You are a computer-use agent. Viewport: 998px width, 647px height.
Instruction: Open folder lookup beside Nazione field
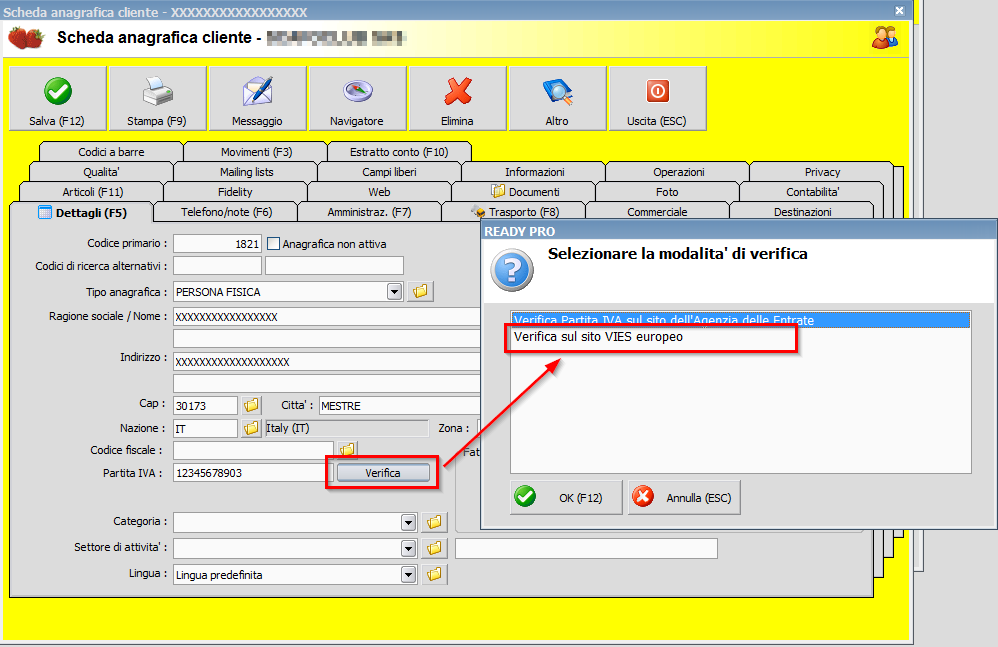click(251, 428)
